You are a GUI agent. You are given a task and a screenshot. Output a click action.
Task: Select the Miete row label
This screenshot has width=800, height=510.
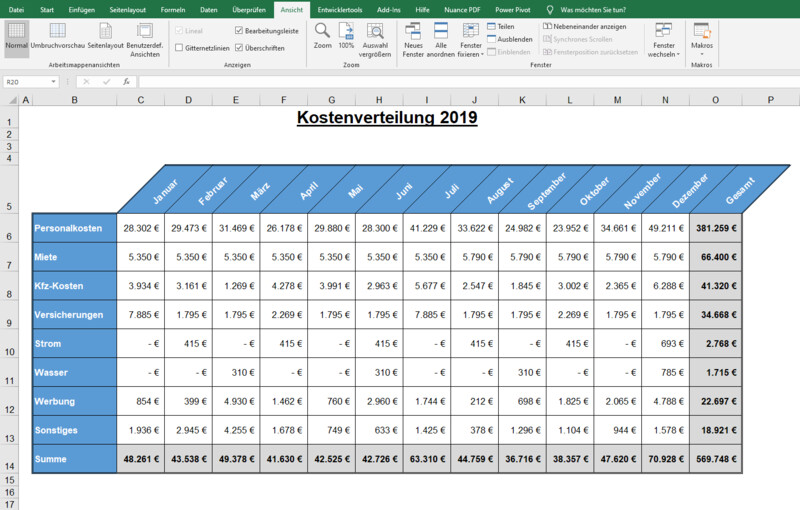[x=74, y=257]
